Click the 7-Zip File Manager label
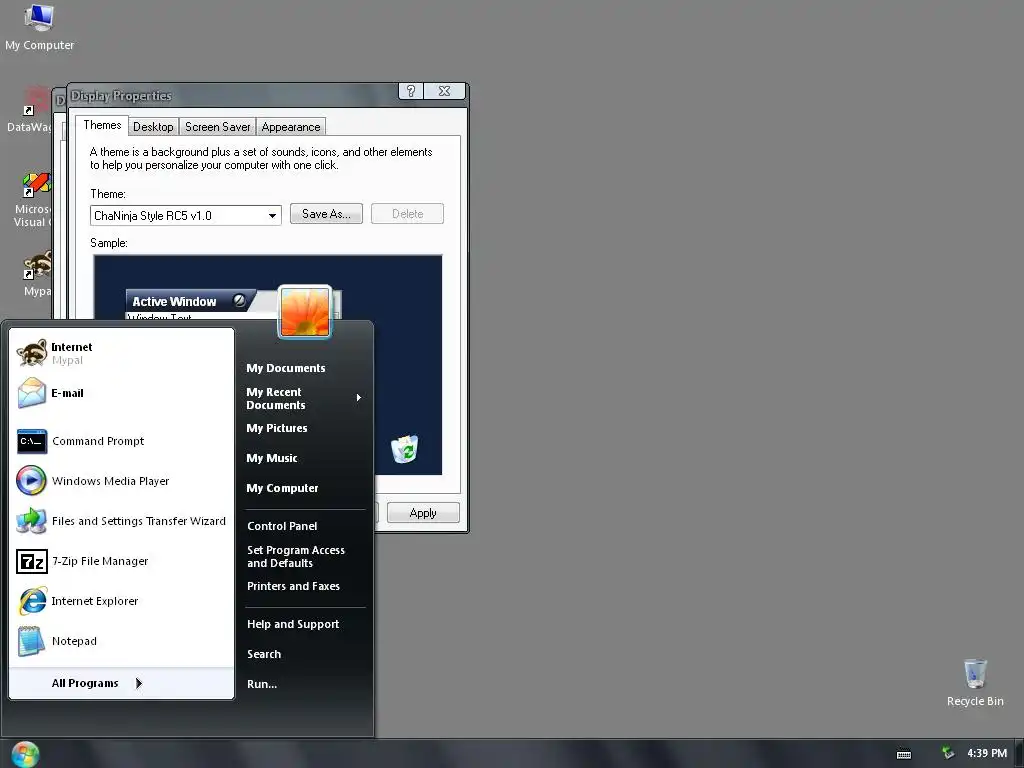1024x768 pixels. tap(100, 561)
